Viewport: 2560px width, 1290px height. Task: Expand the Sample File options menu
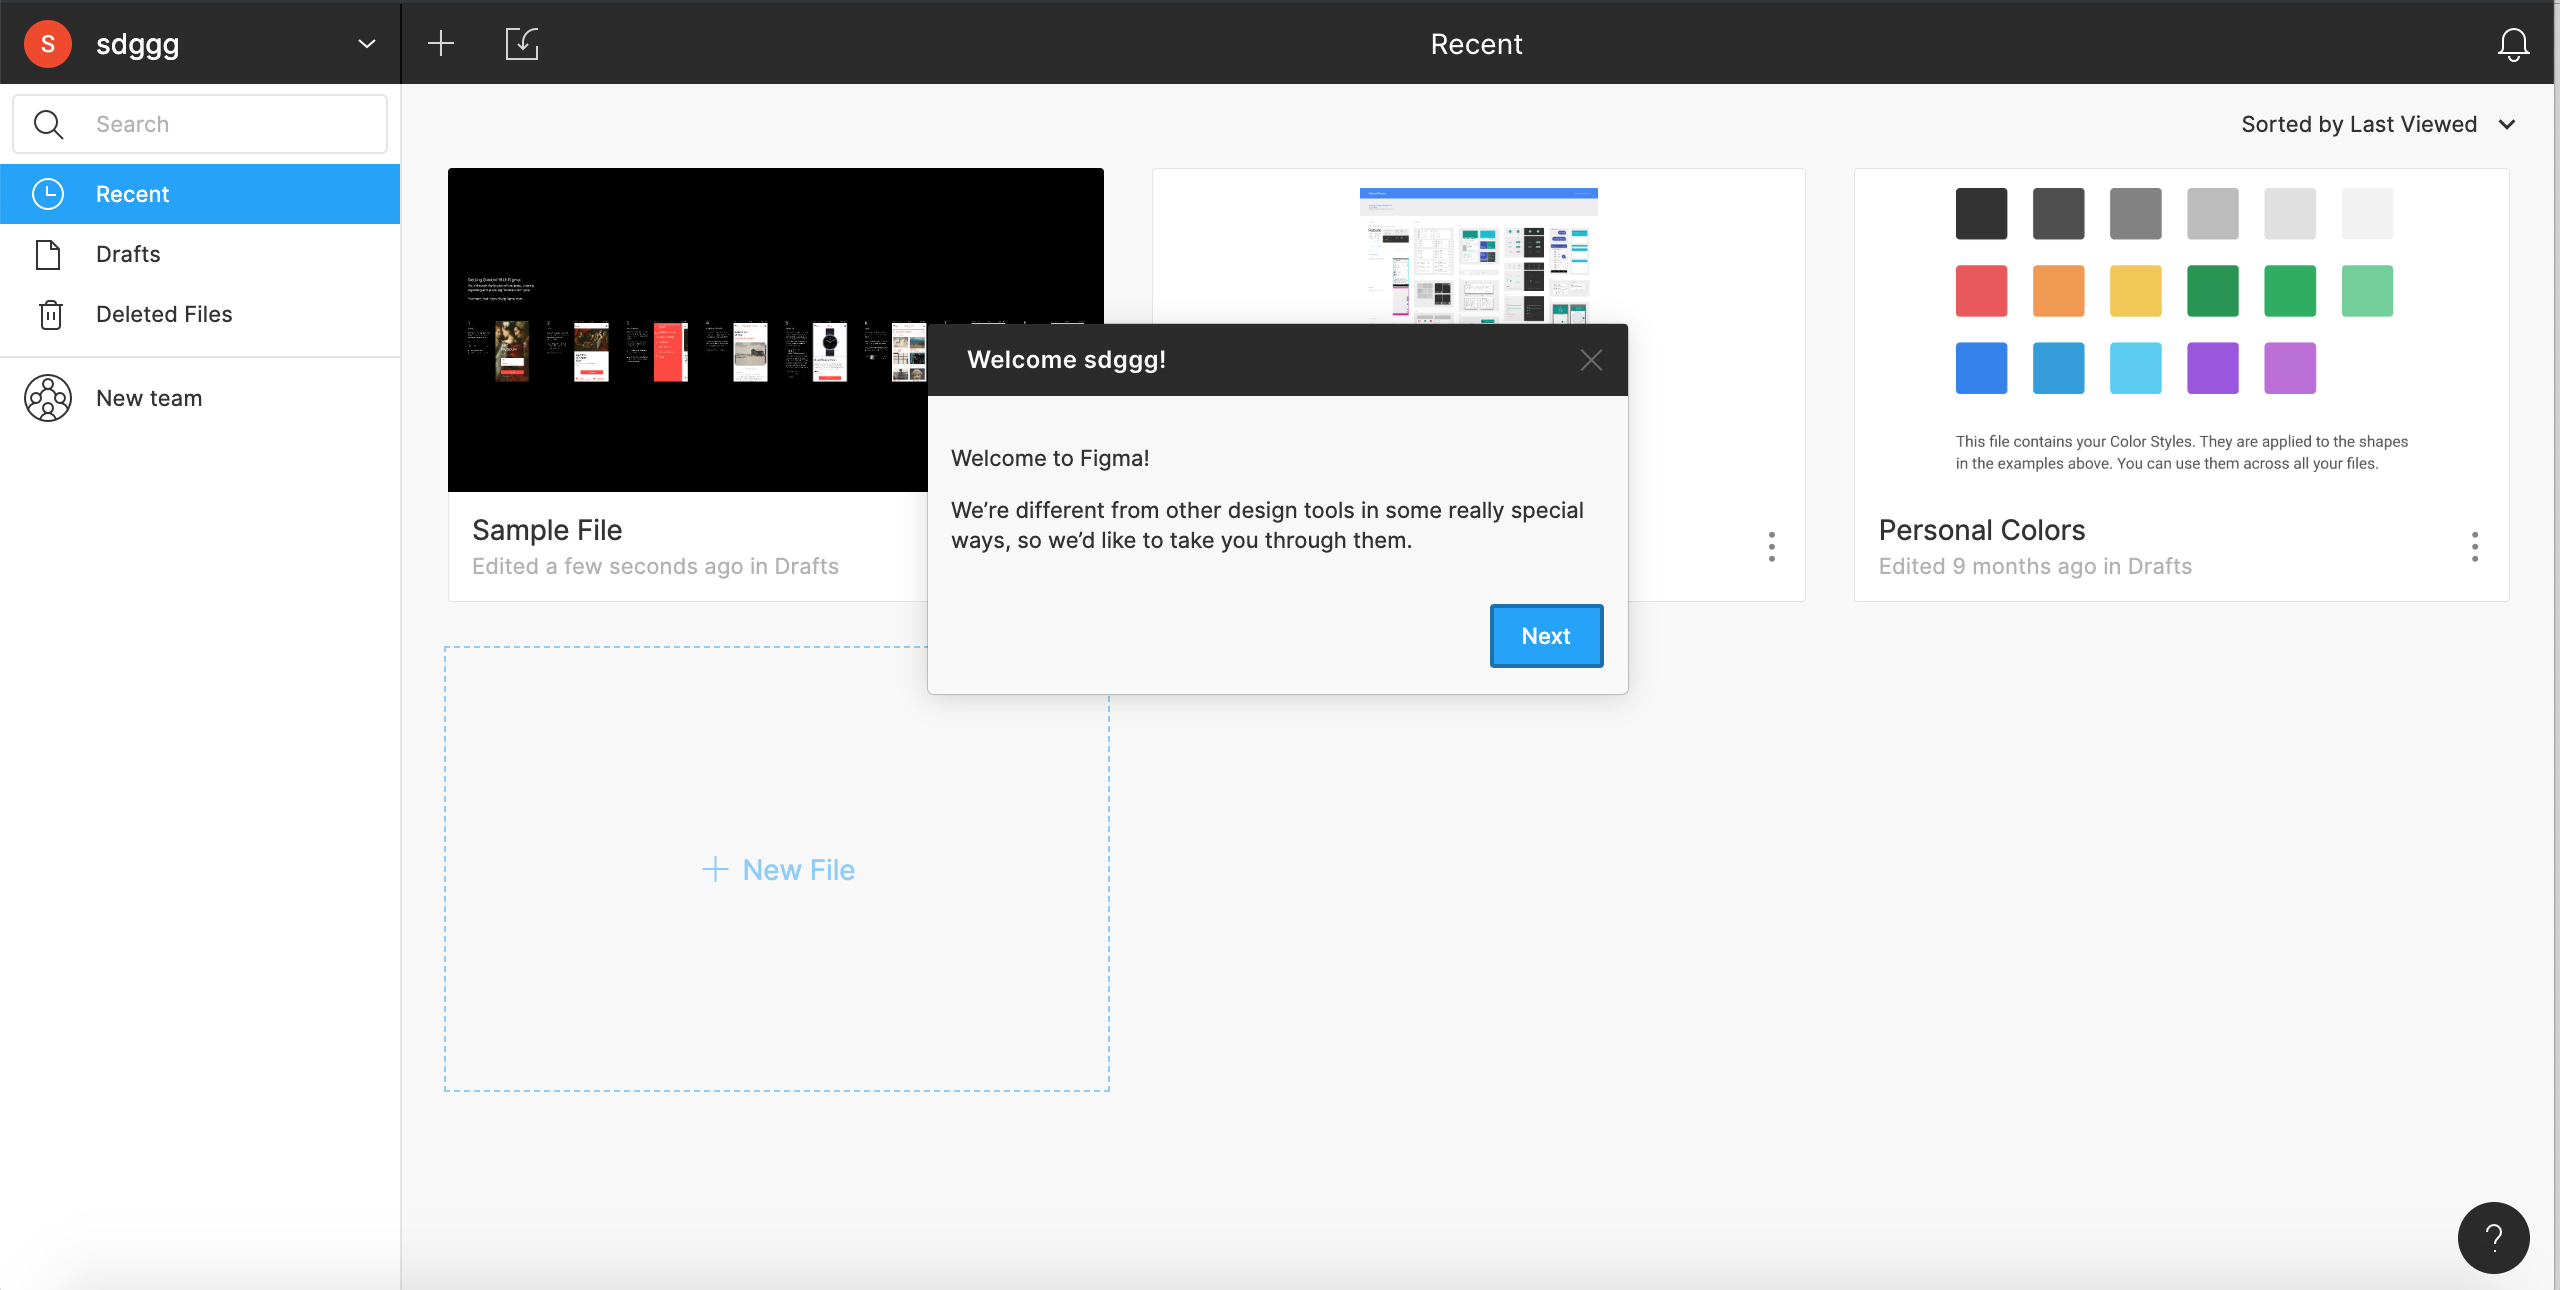(1066, 546)
